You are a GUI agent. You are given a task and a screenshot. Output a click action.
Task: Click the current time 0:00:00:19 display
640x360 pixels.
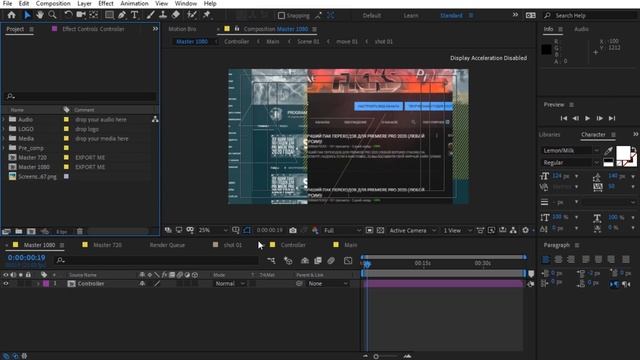point(27,258)
